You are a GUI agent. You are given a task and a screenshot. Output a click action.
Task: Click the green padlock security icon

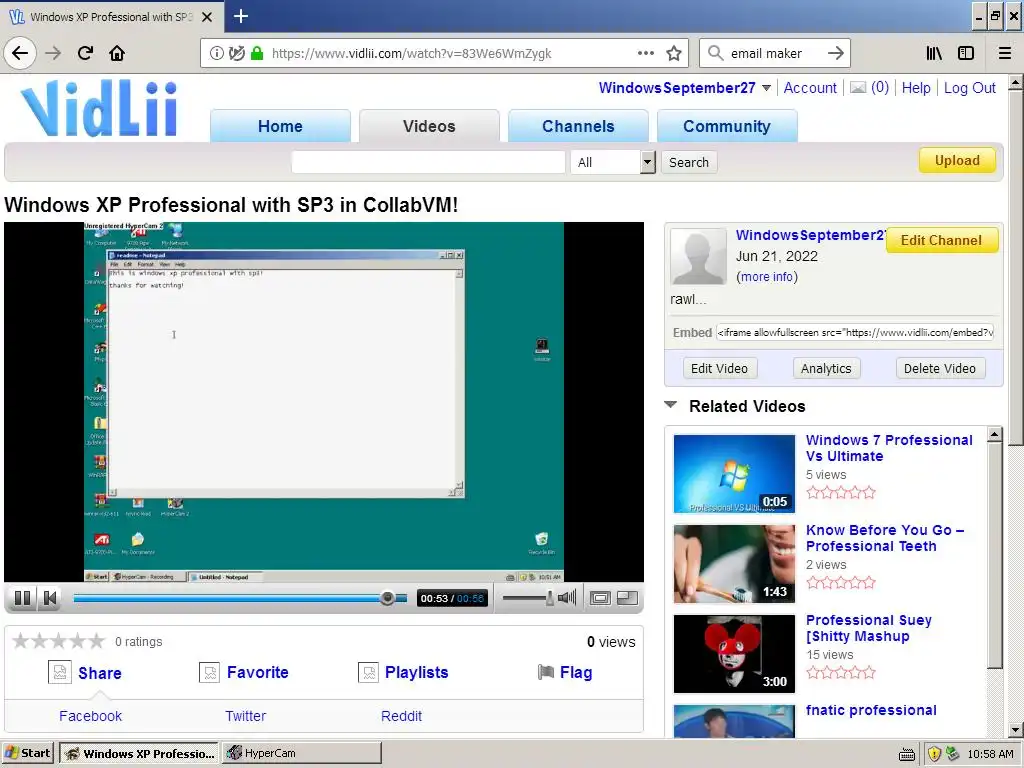point(257,54)
